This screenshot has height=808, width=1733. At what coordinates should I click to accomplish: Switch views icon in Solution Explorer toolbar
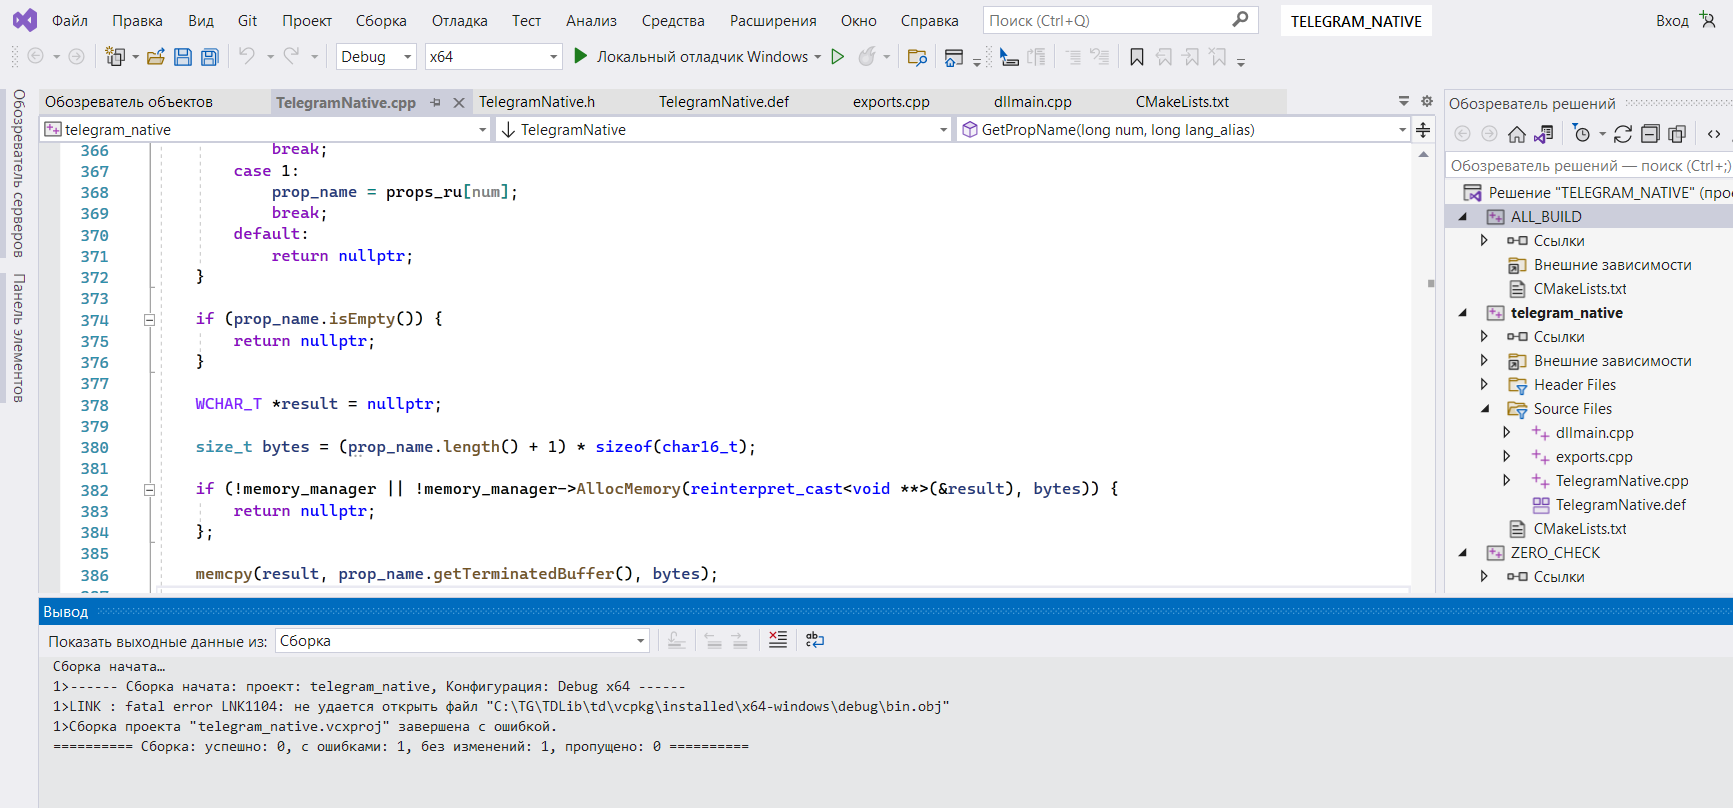(x=1544, y=134)
